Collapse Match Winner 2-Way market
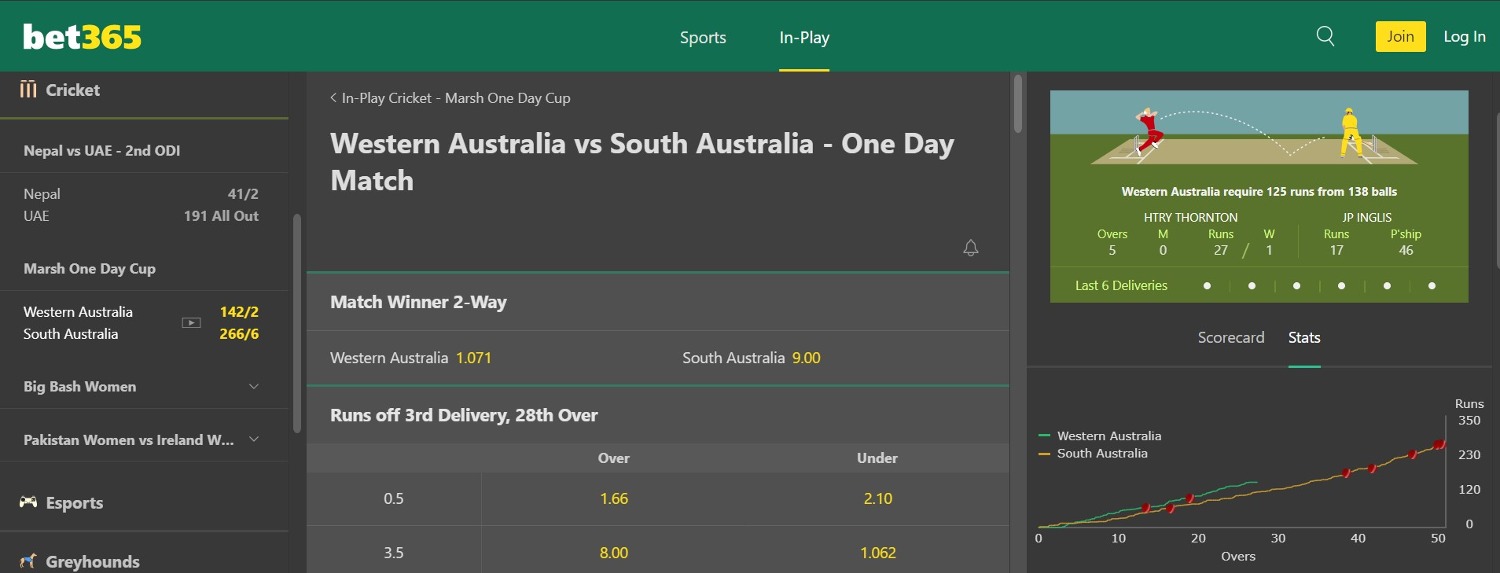This screenshot has height=573, width=1500. (657, 302)
